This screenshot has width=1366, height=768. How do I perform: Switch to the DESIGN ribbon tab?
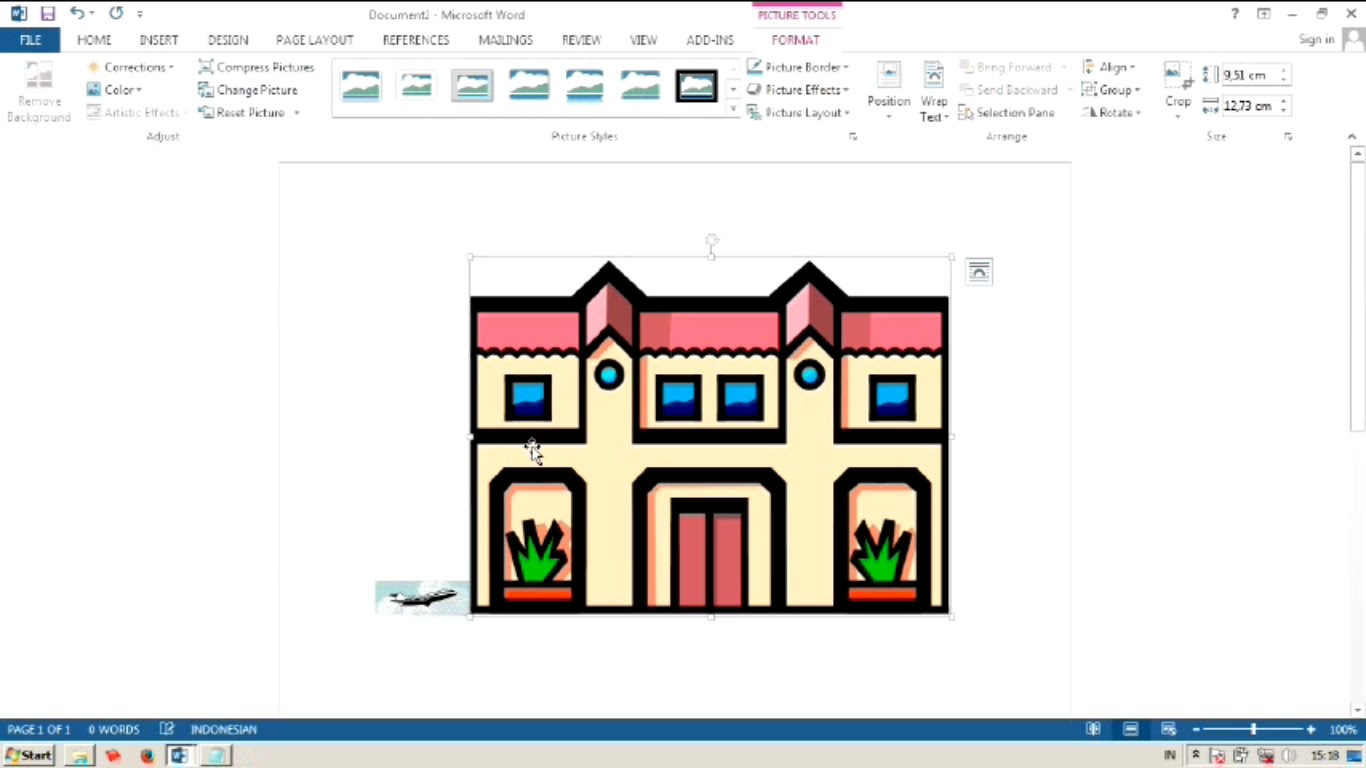(227, 40)
